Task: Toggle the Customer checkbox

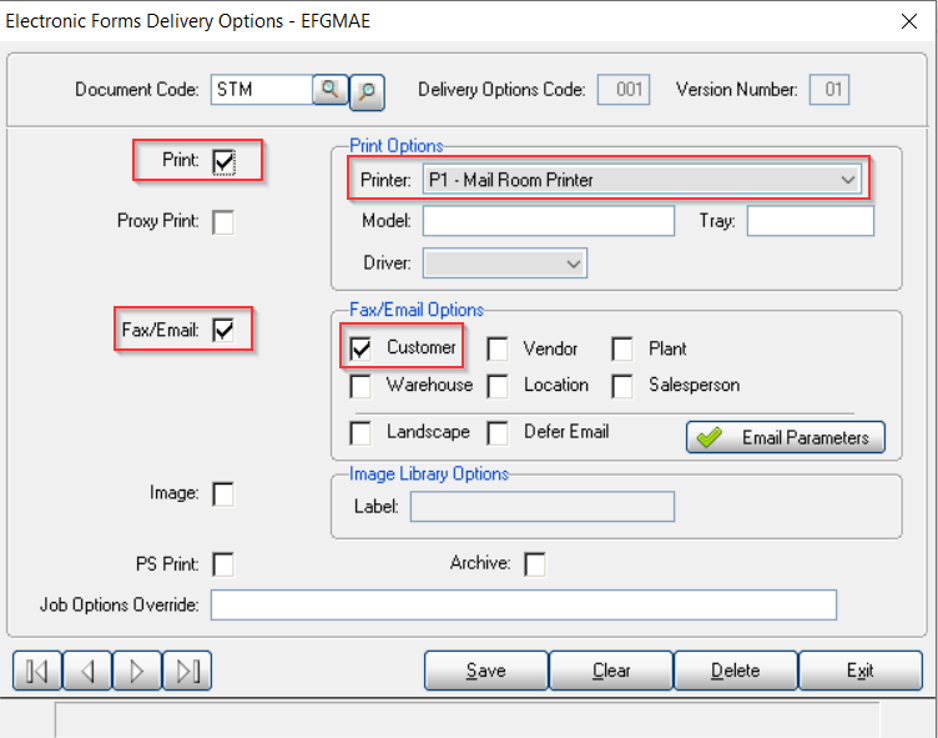Action: tap(361, 349)
